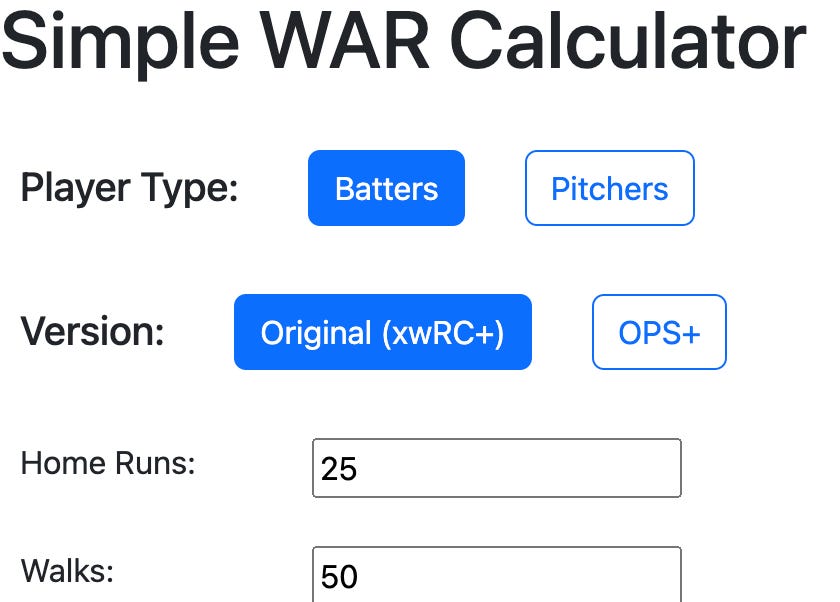Screen dimensions: 840x602
Task: Click the Version label
Action: (x=92, y=332)
